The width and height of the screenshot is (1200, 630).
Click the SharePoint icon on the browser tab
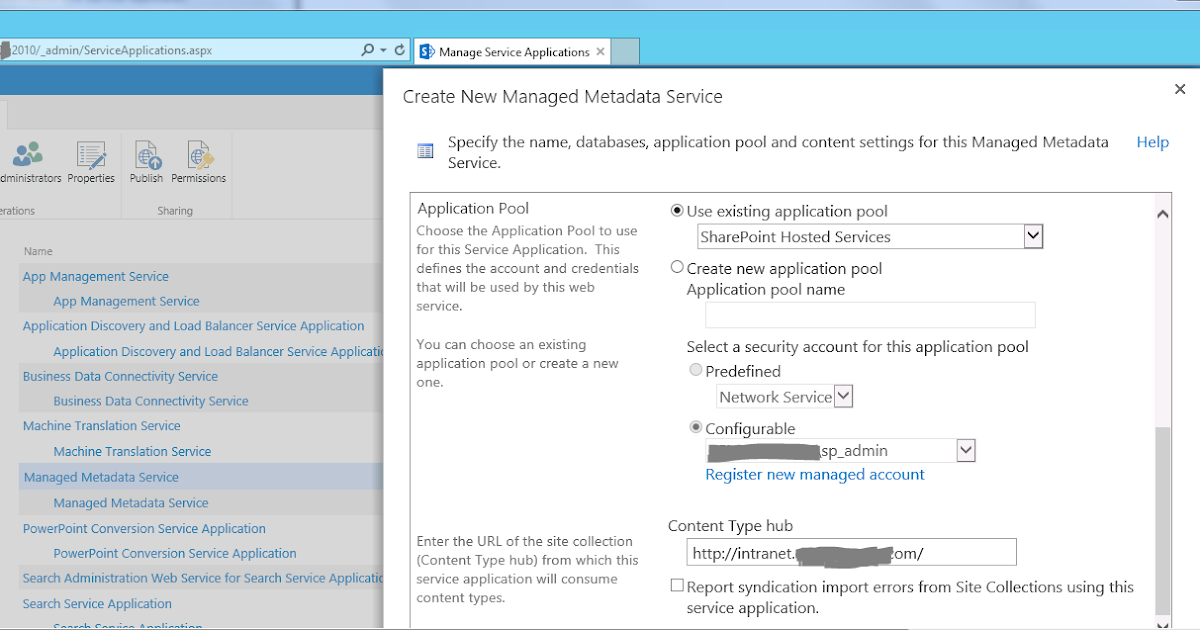click(x=425, y=50)
